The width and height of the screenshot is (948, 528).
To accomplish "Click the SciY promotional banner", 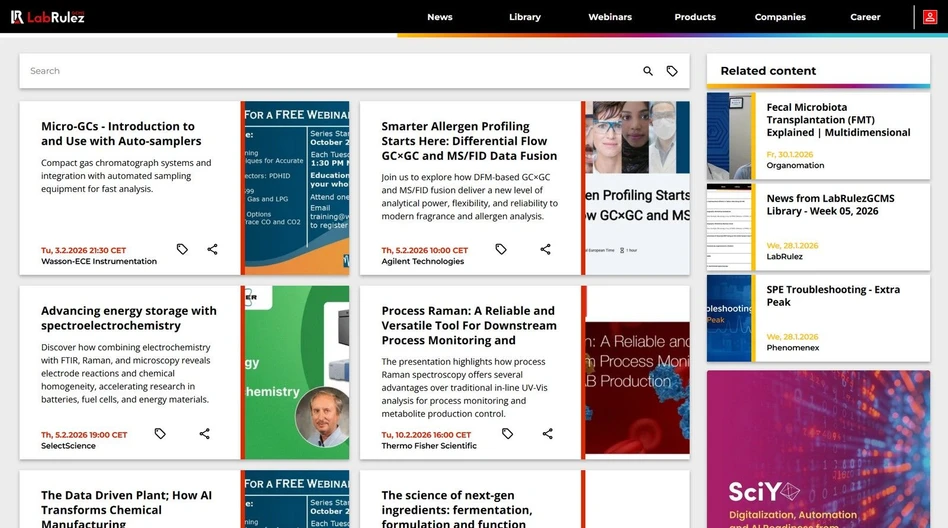I will [818, 449].
